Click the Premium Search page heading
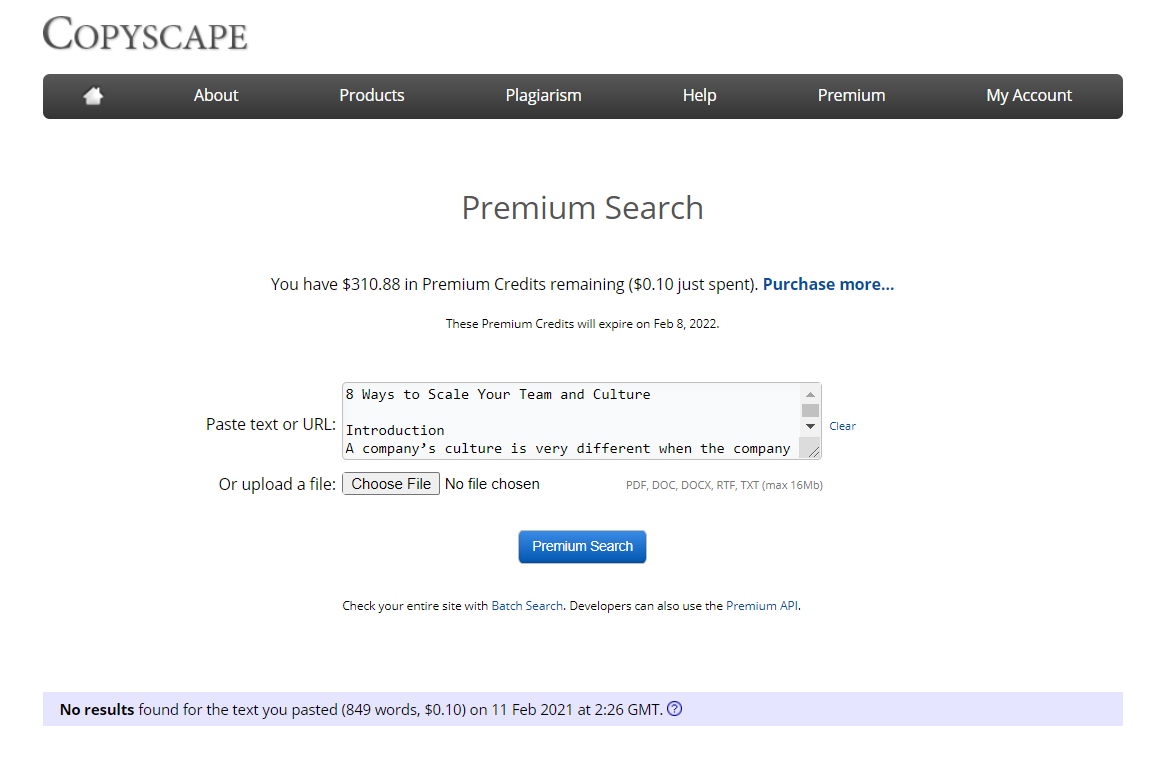The height and width of the screenshot is (777, 1155). pos(582,208)
